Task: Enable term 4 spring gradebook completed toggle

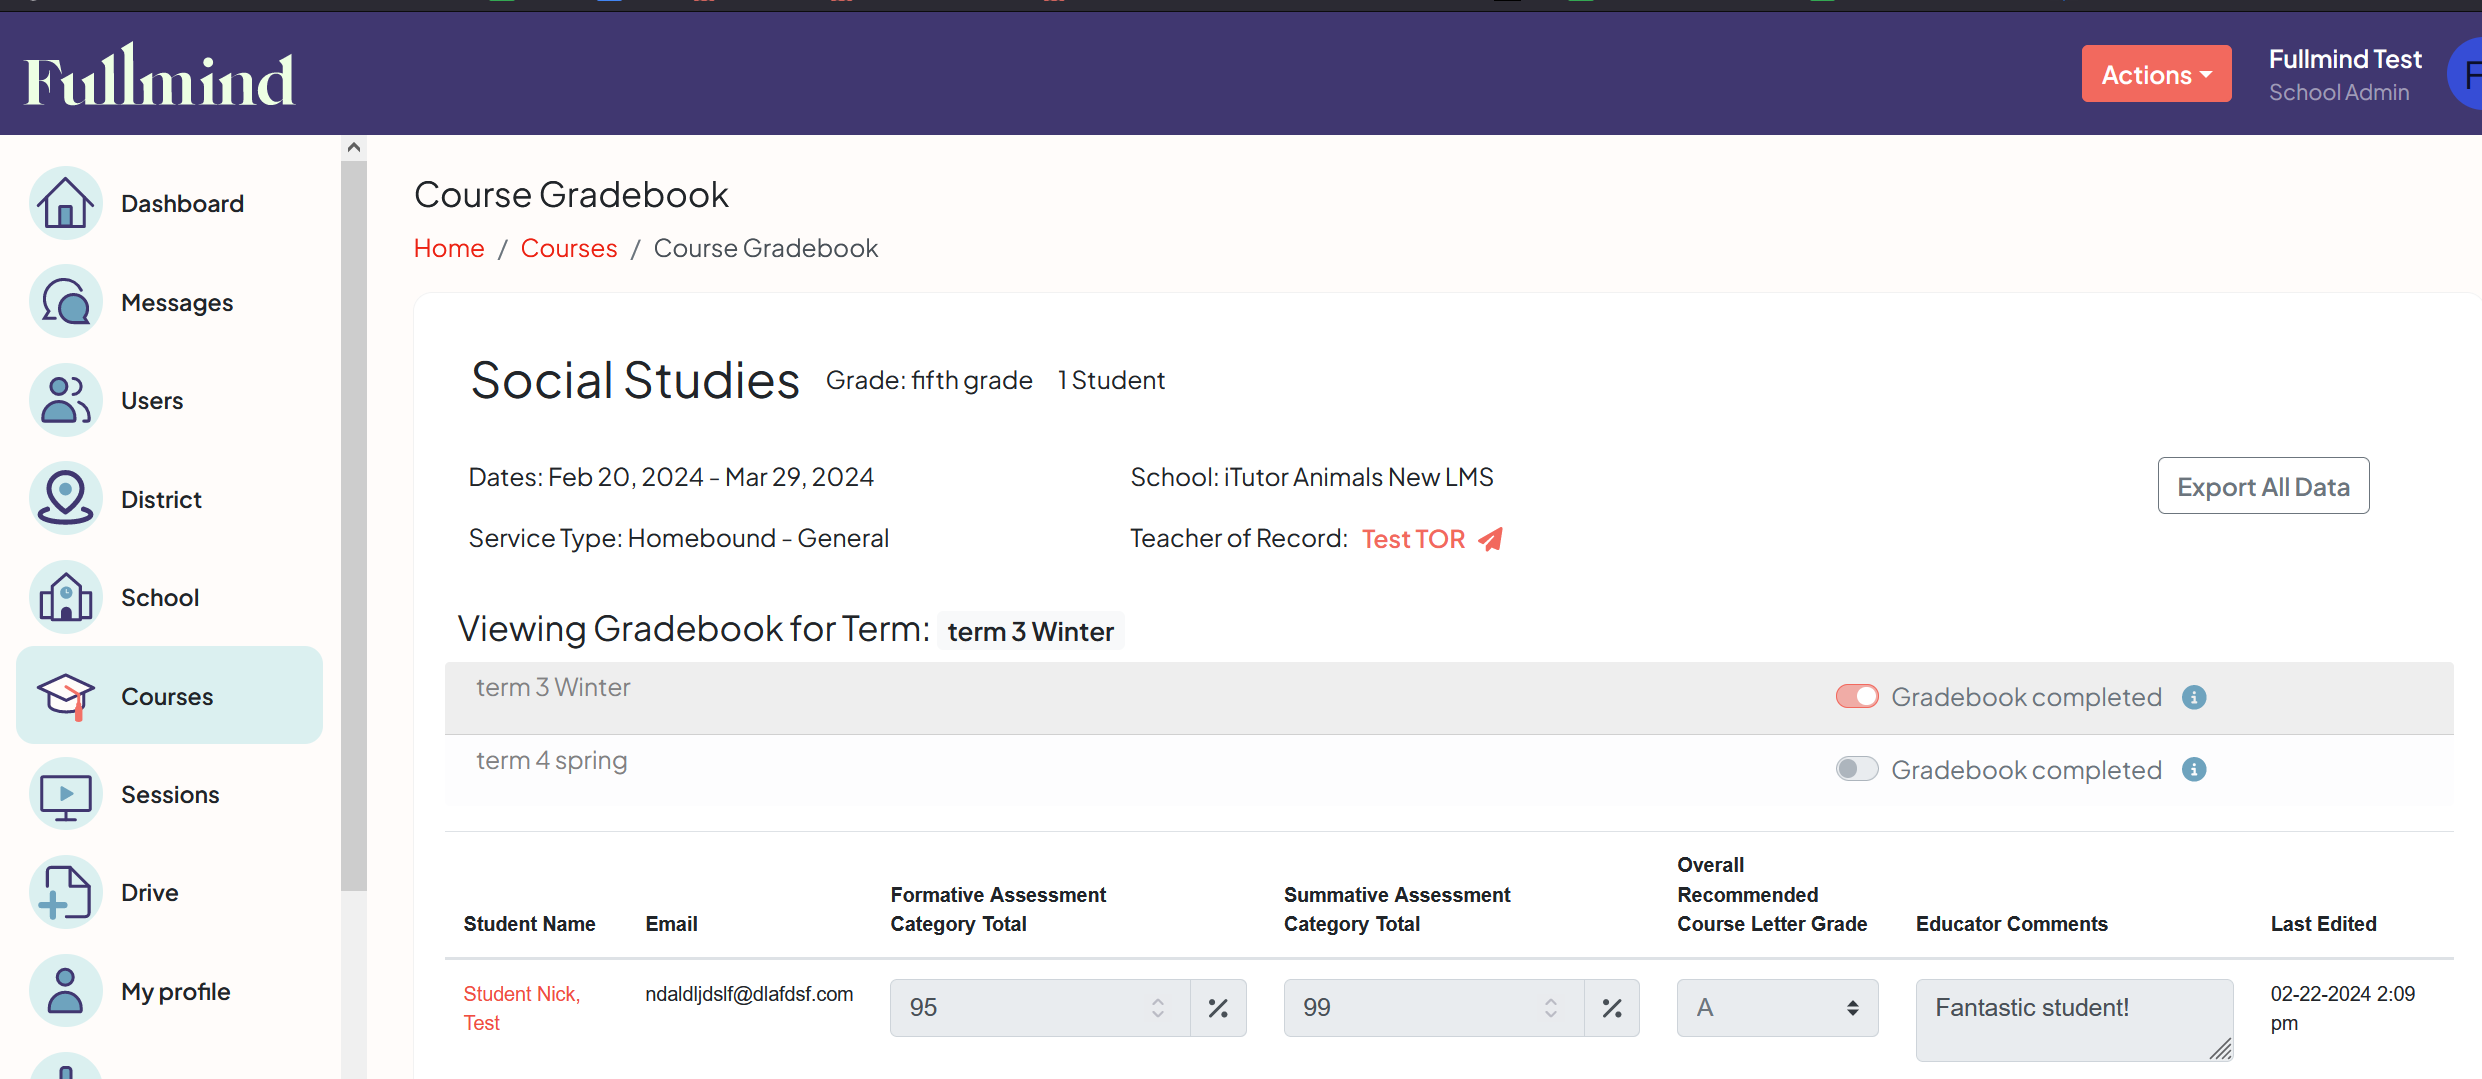Action: pos(1856,768)
